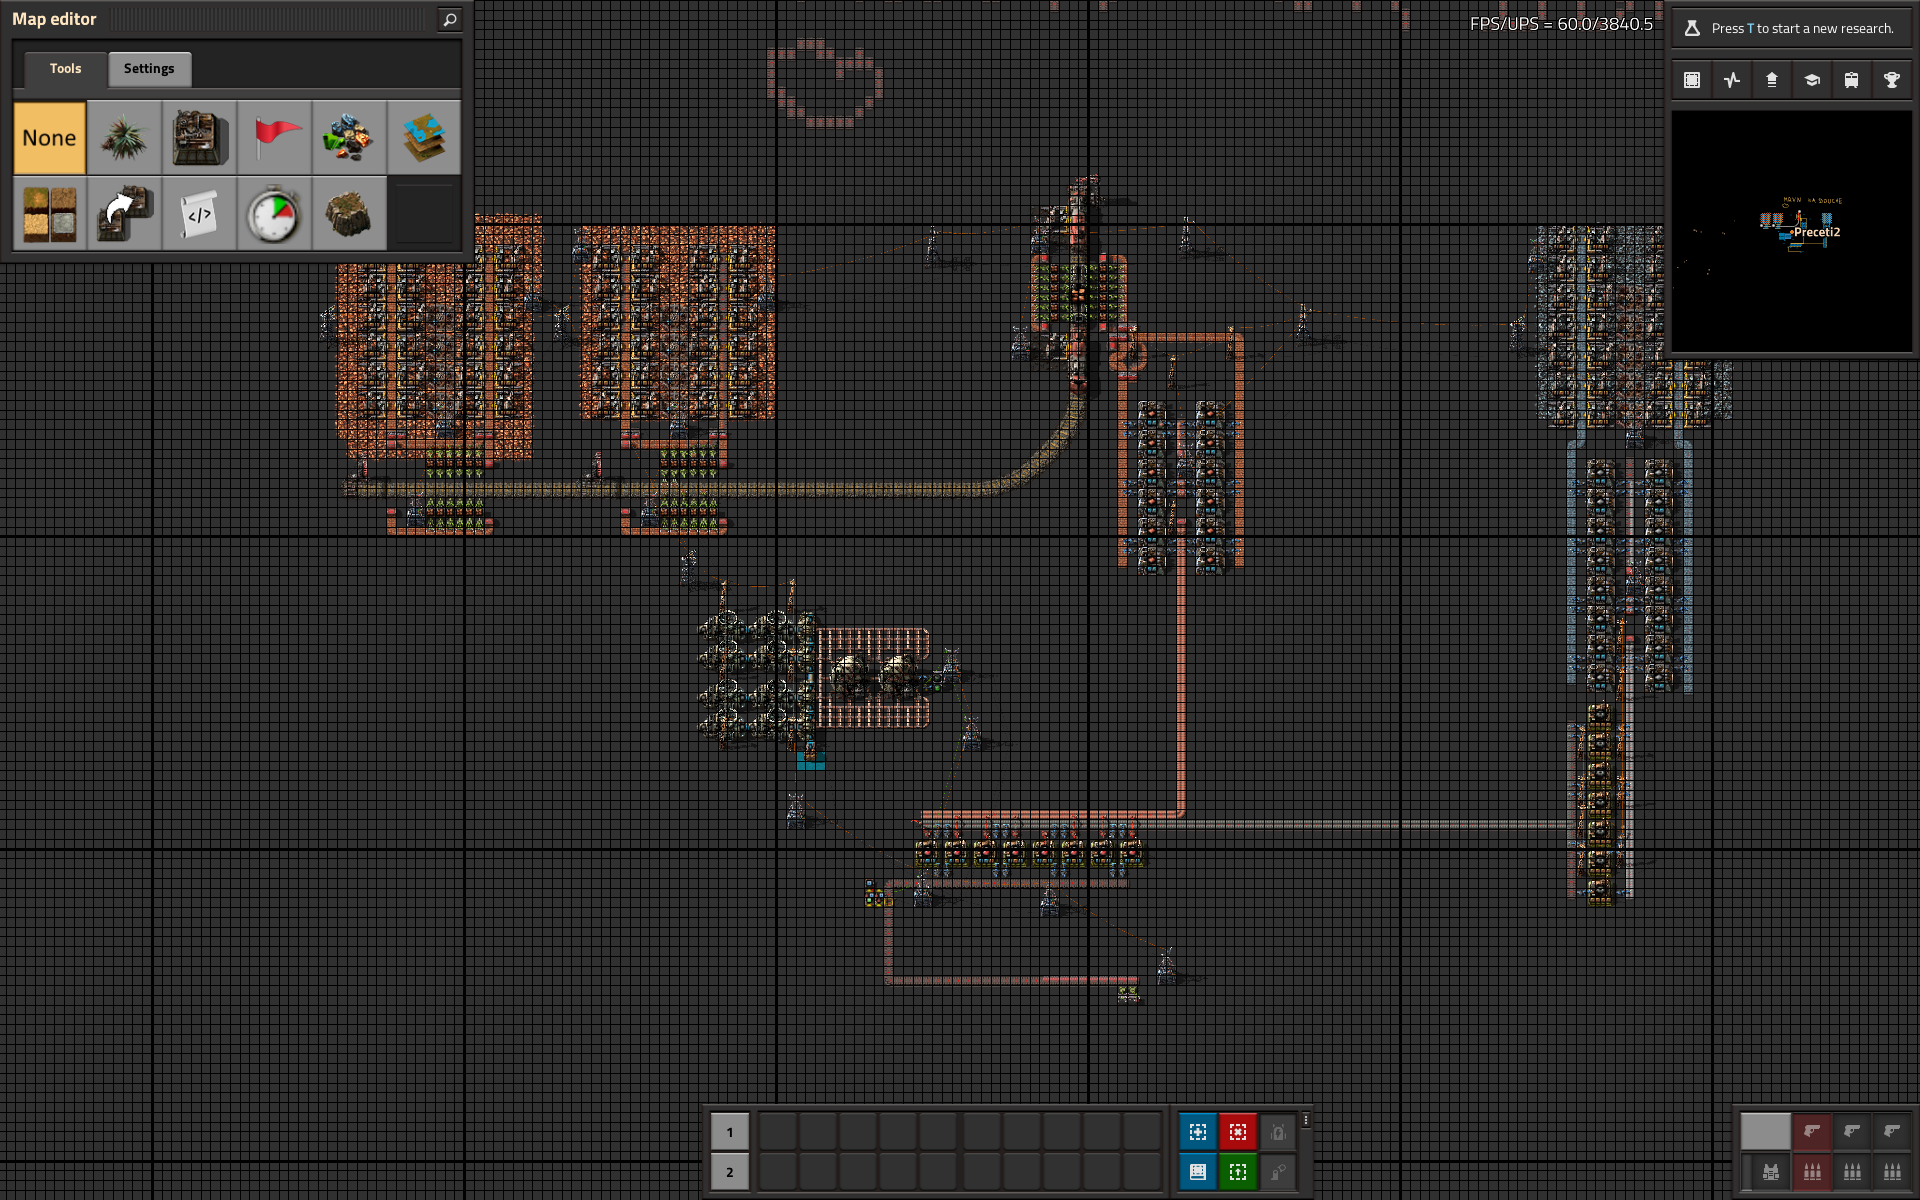Select the terrain tiles tool

(49, 213)
